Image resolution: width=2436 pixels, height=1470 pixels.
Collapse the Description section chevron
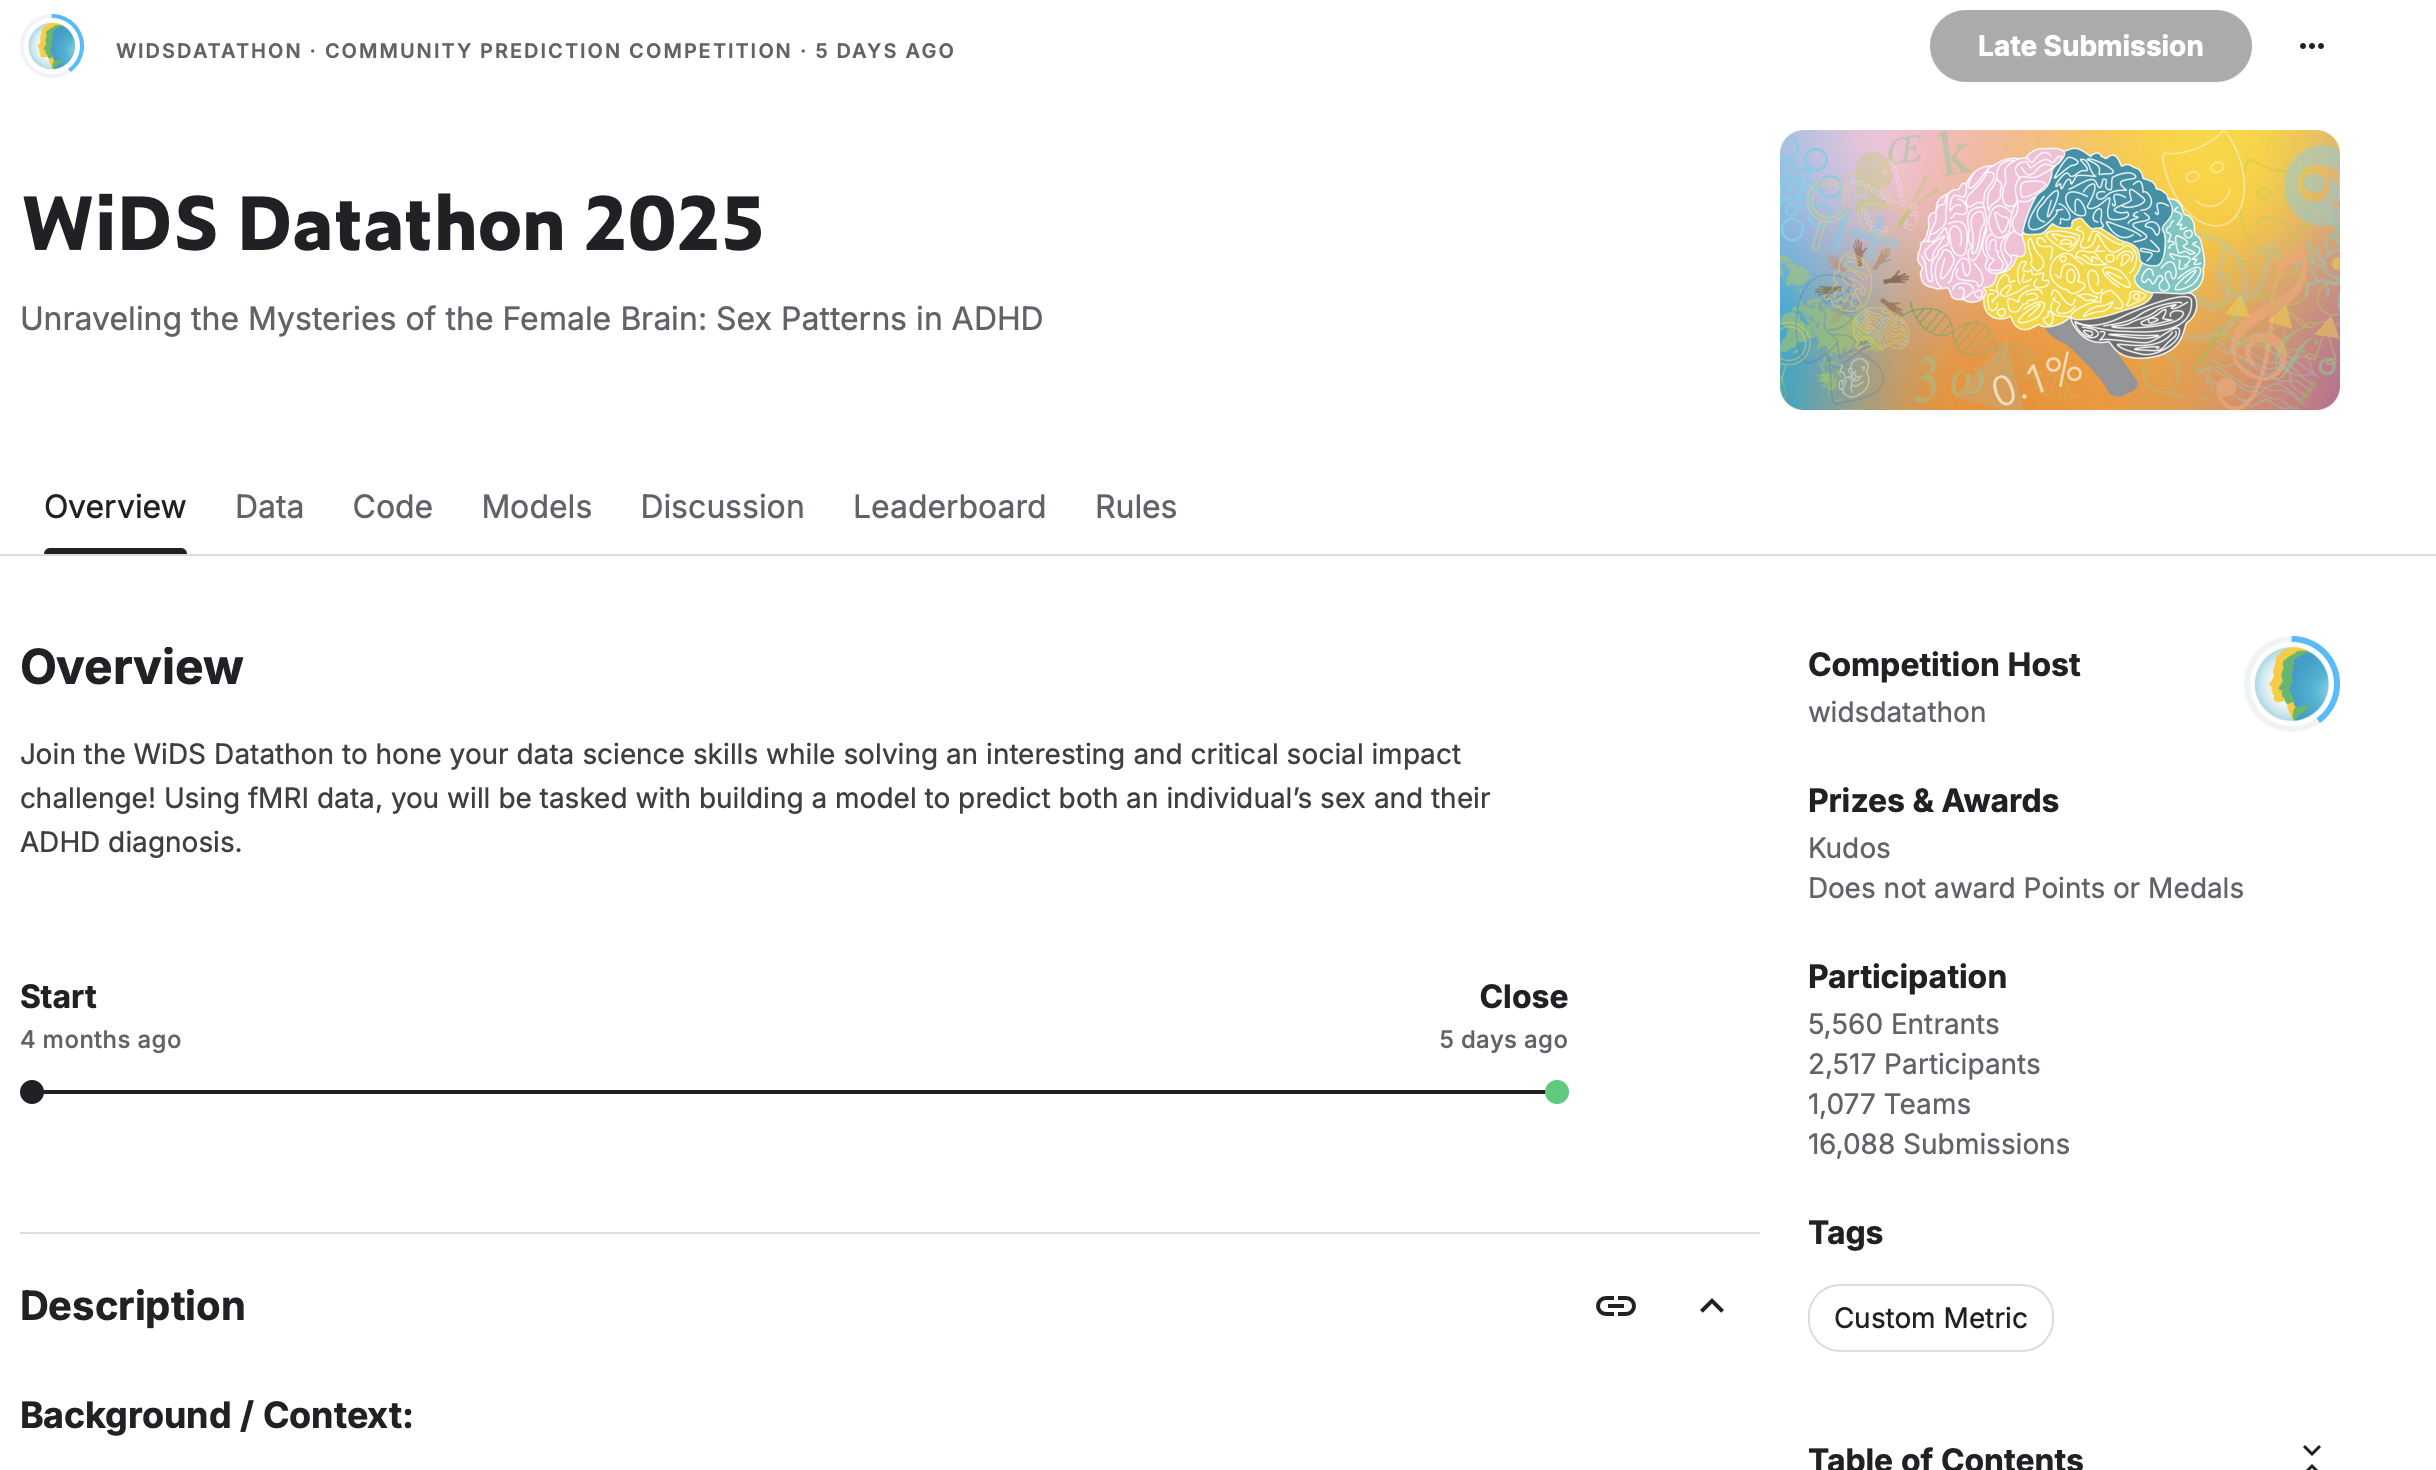pos(1711,1306)
